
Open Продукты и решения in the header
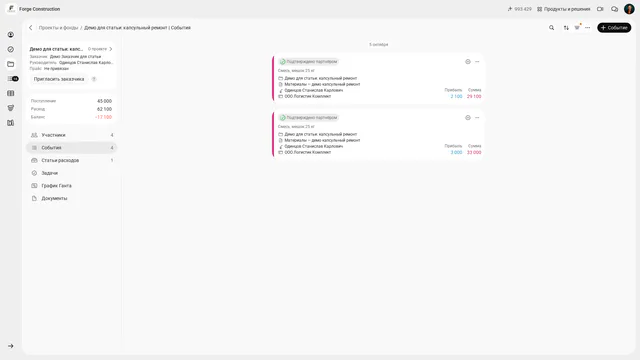[564, 9]
